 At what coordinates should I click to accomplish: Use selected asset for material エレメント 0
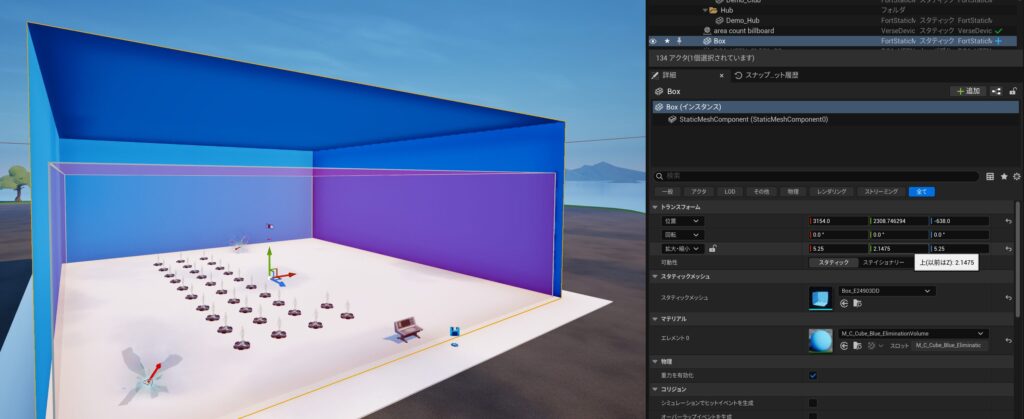(x=845, y=345)
